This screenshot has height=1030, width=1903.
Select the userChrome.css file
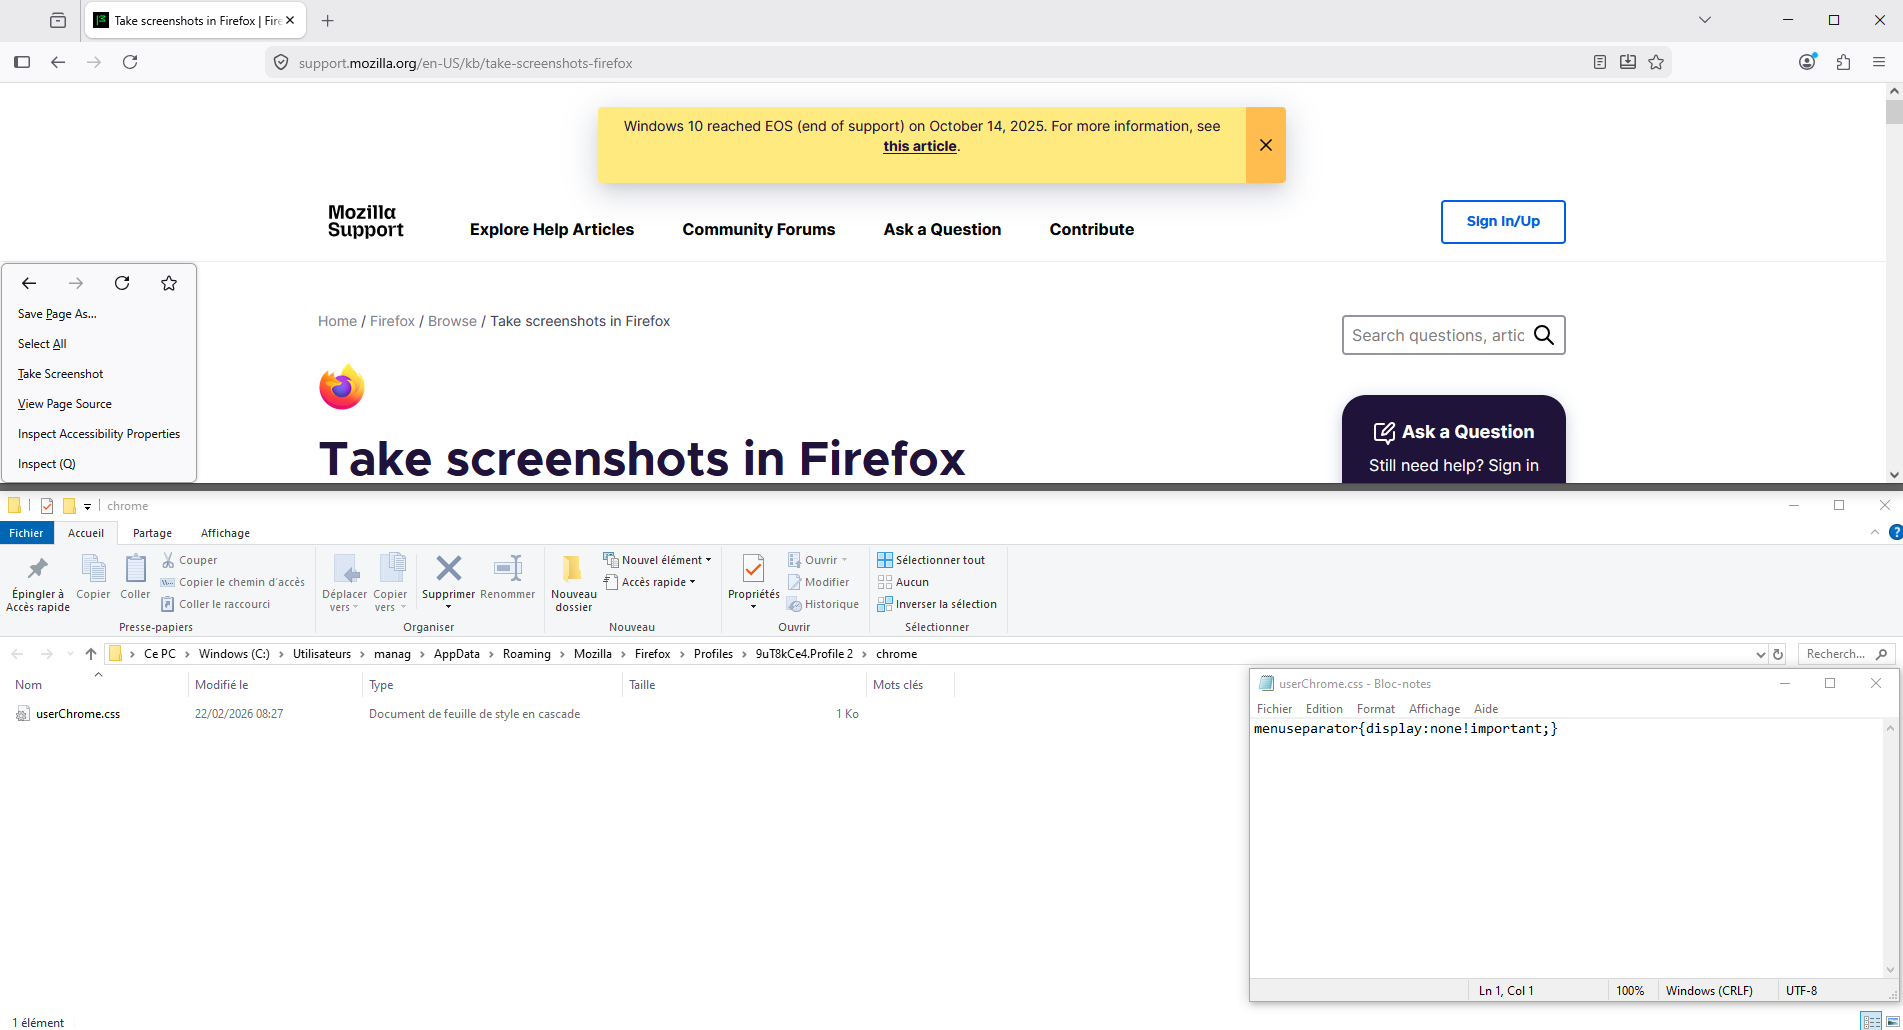[x=78, y=714]
